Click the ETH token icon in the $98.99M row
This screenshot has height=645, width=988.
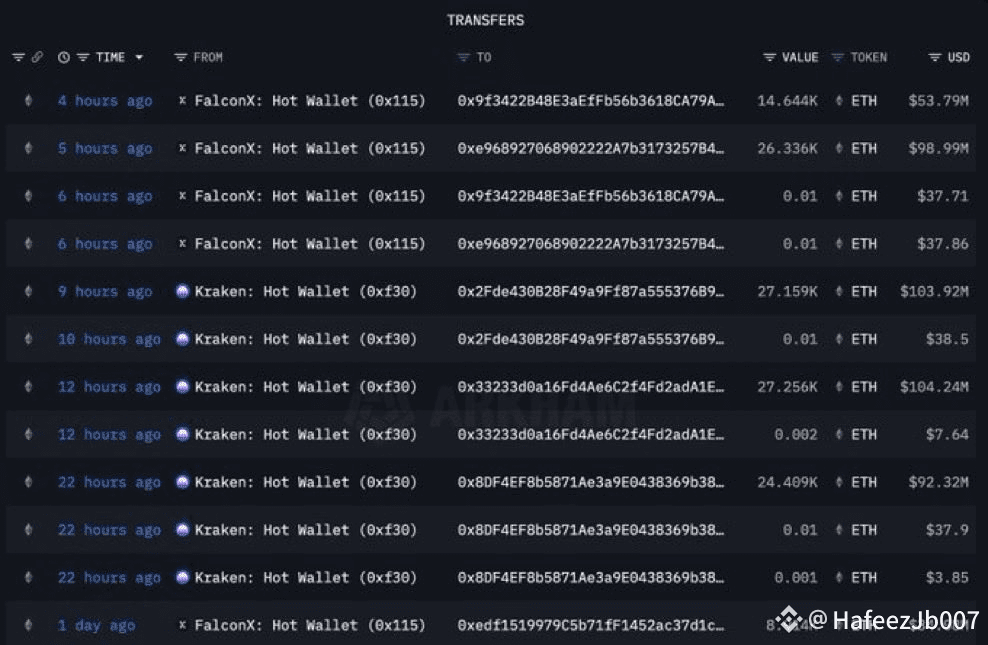point(839,148)
